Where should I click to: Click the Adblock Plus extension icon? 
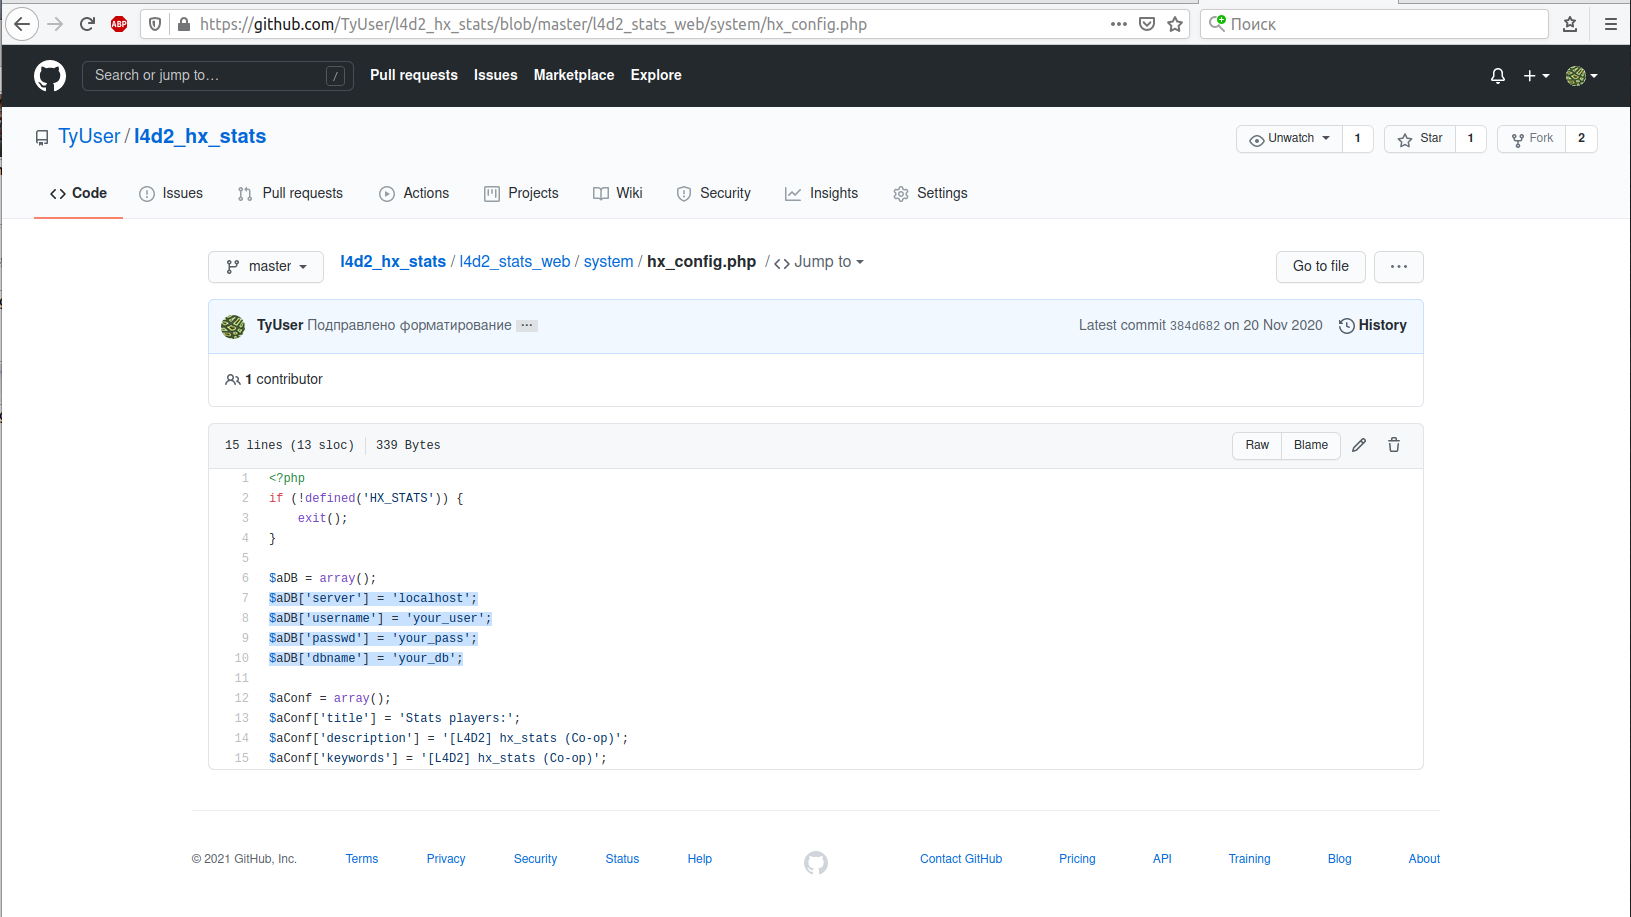click(119, 24)
